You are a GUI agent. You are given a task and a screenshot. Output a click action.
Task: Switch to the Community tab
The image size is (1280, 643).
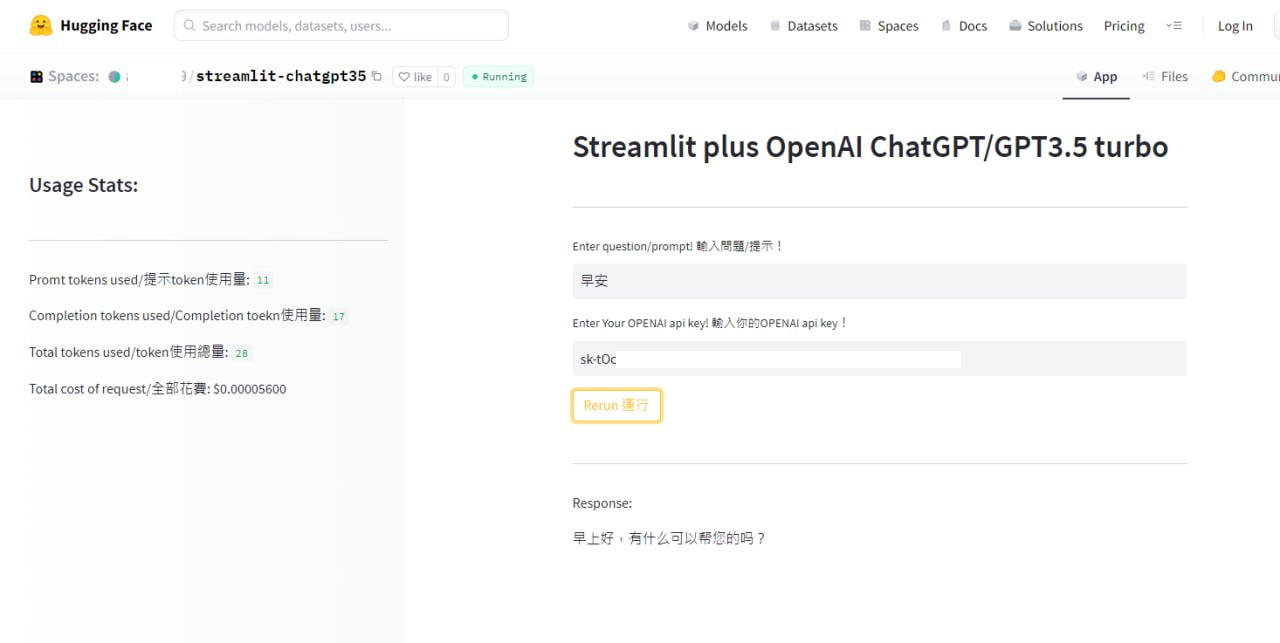[x=1245, y=77]
